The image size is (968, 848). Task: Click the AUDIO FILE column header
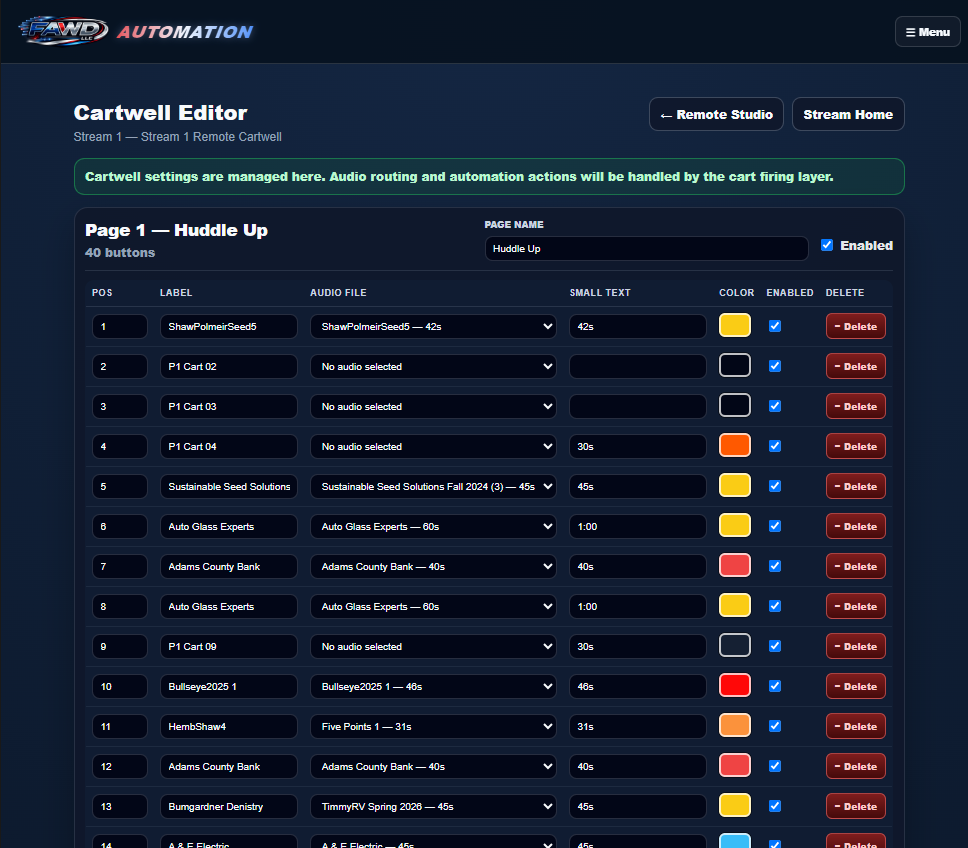[338, 293]
